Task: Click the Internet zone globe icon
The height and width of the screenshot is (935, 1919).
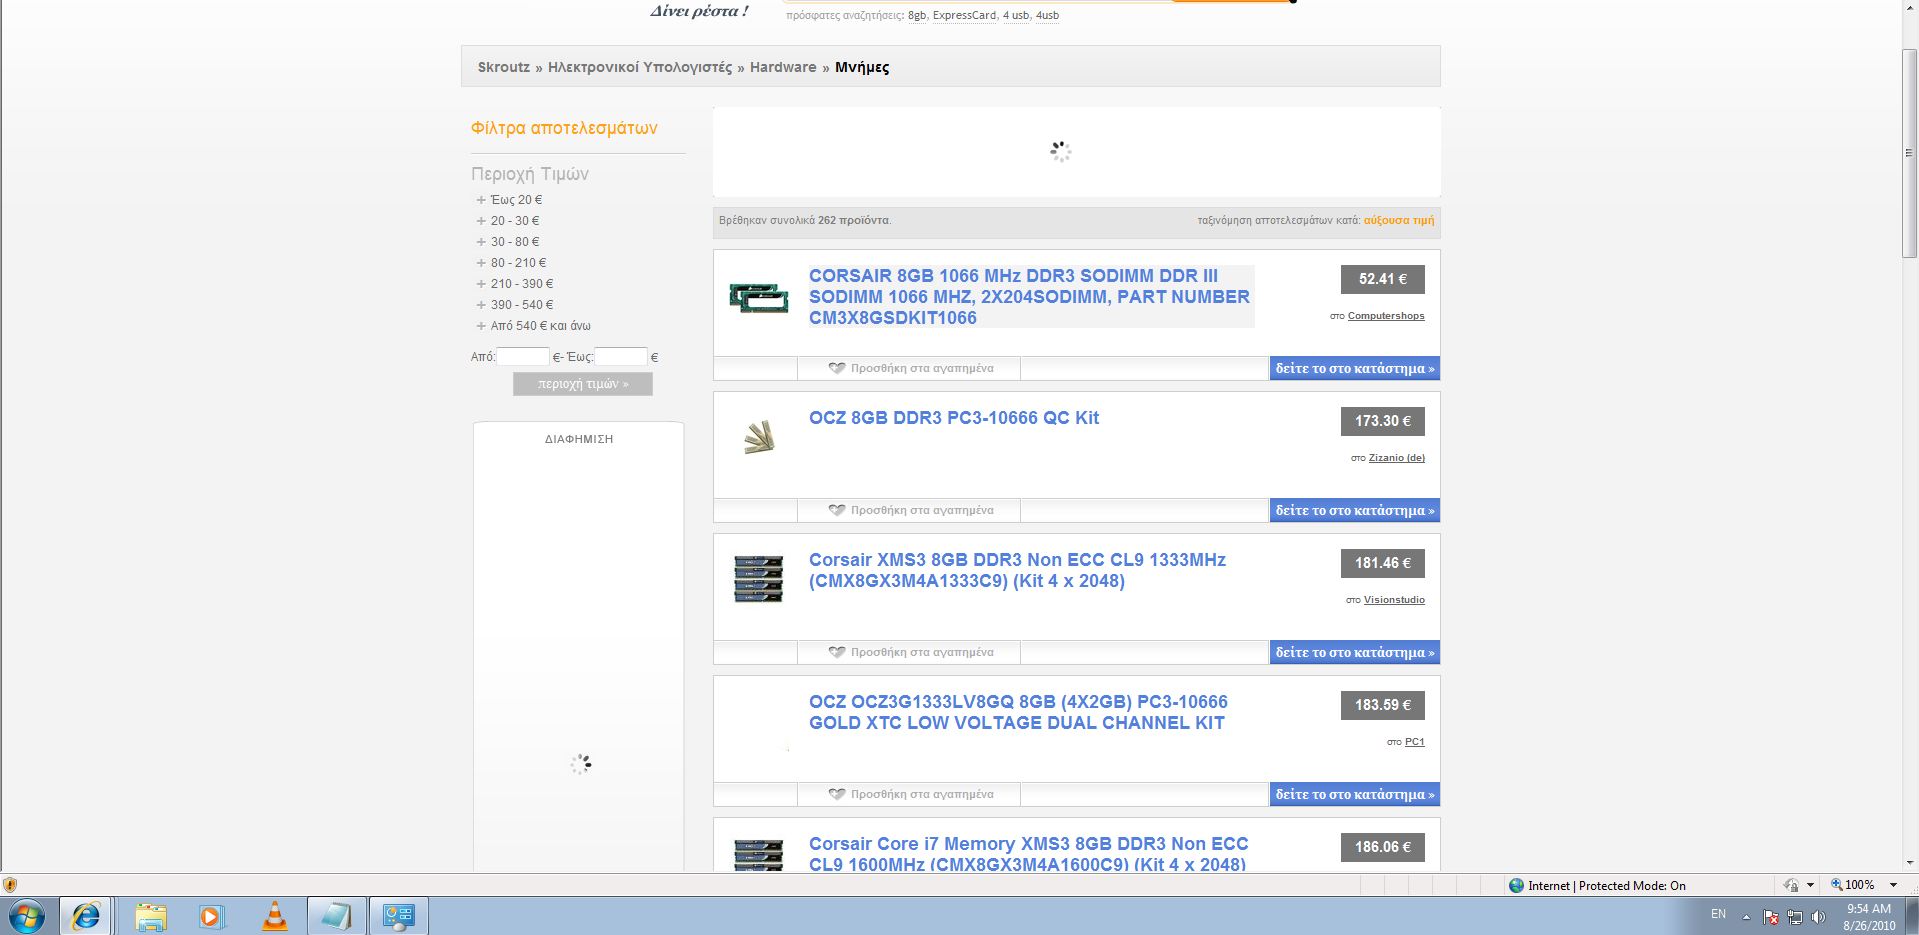Action: (x=1516, y=885)
